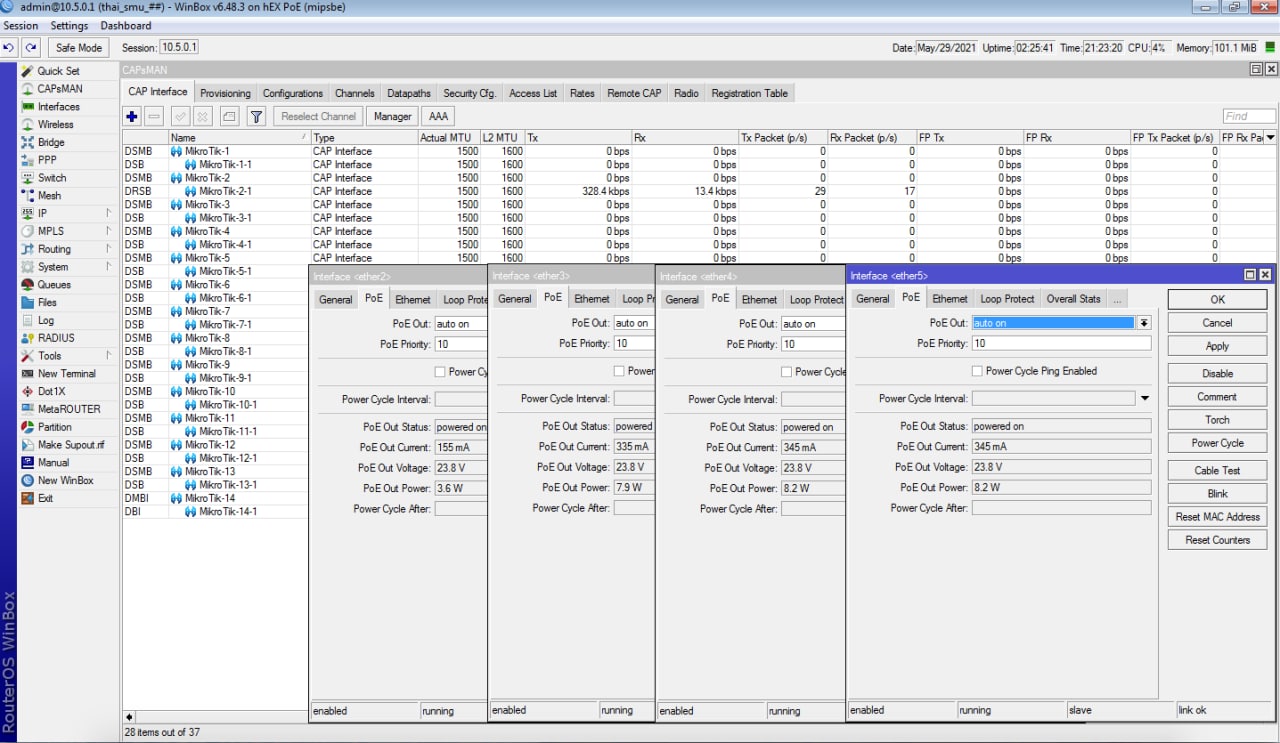1280x743 pixels.
Task: Expand Routing submenu
Action: 108,249
